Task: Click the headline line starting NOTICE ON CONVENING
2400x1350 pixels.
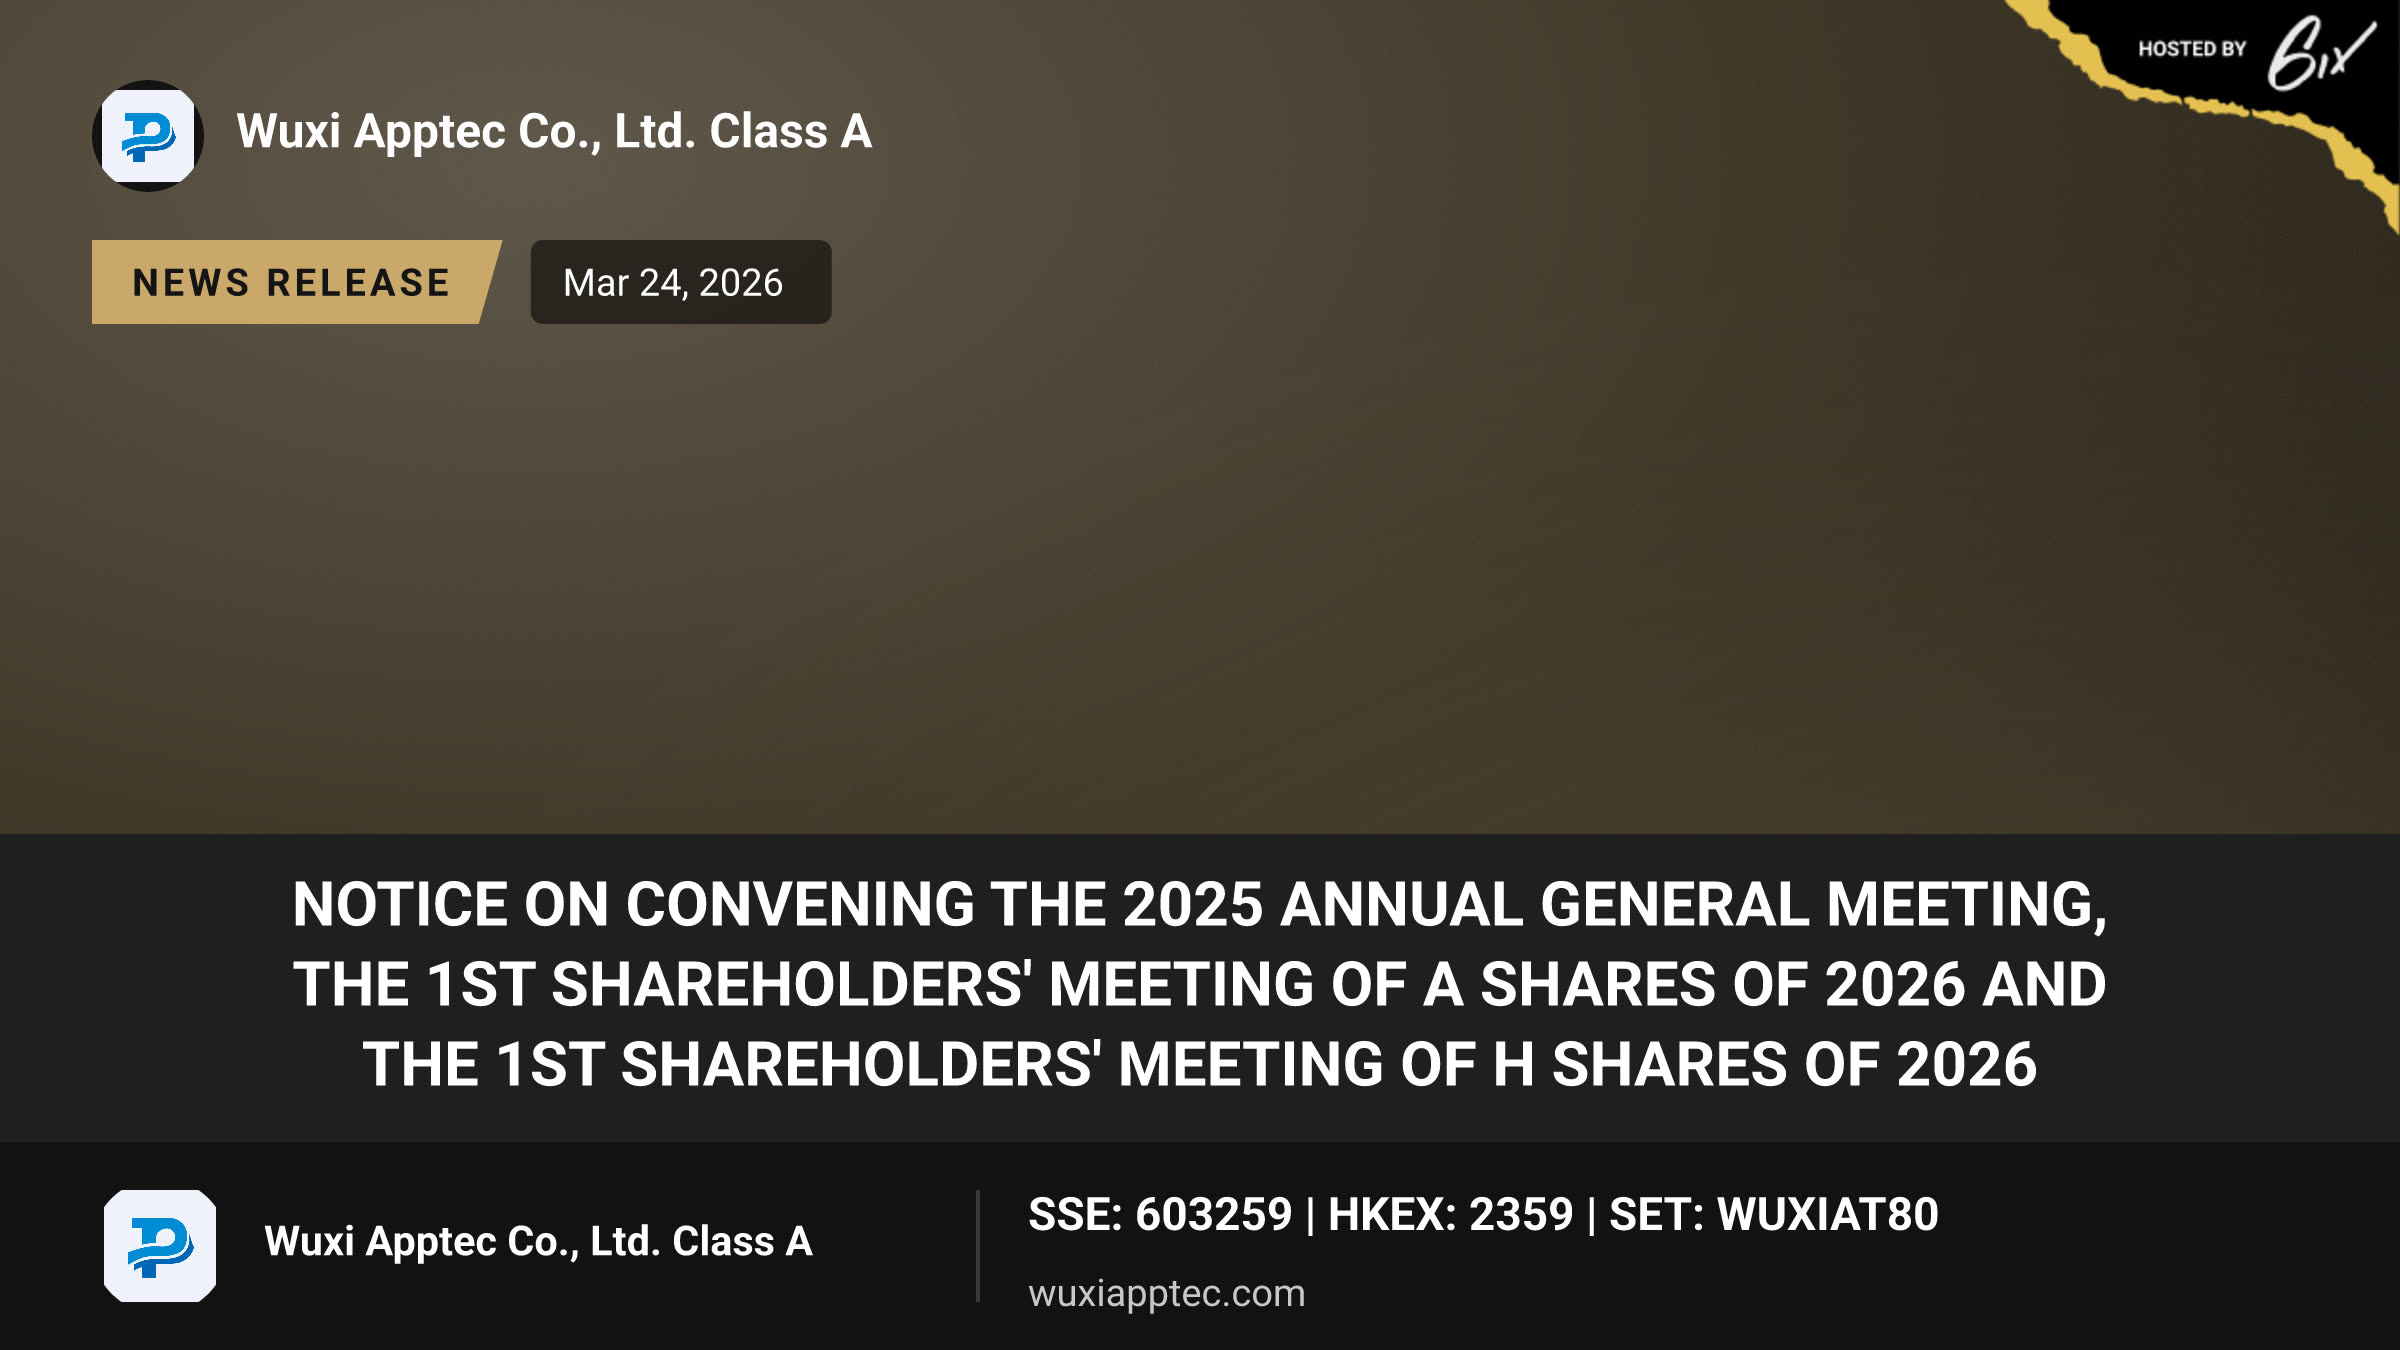Action: click(1200, 905)
